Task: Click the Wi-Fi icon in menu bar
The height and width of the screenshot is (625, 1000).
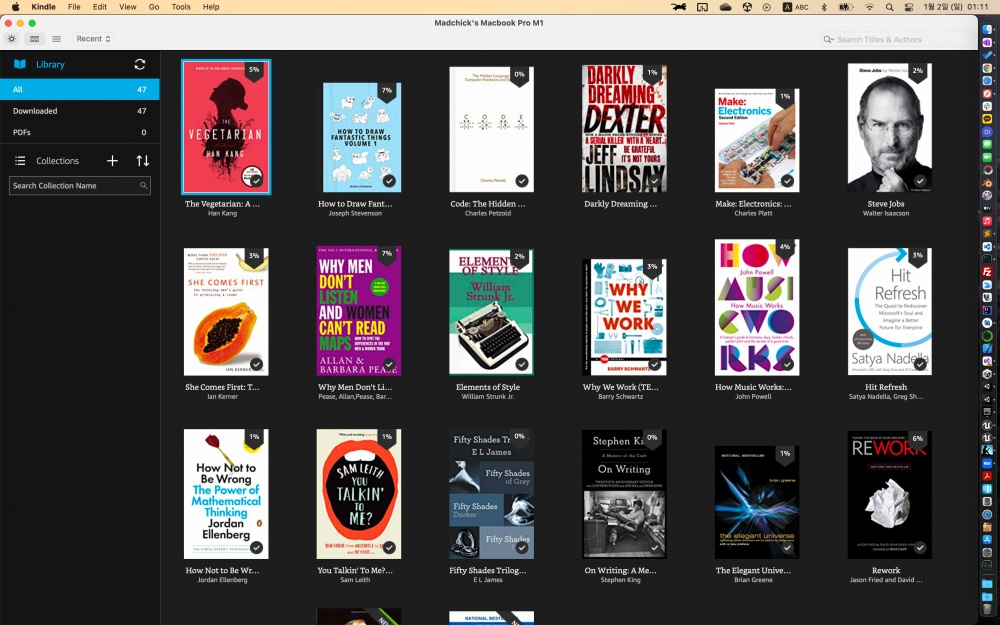Action: pos(869,7)
